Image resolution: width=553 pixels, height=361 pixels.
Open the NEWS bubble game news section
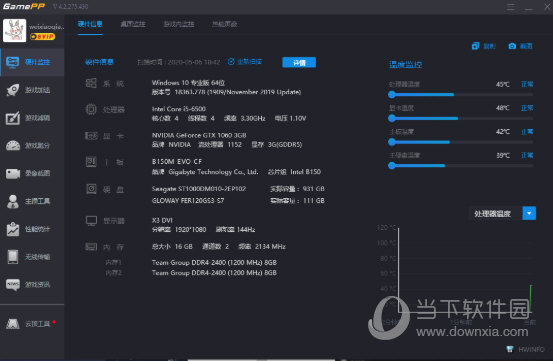pos(32,284)
